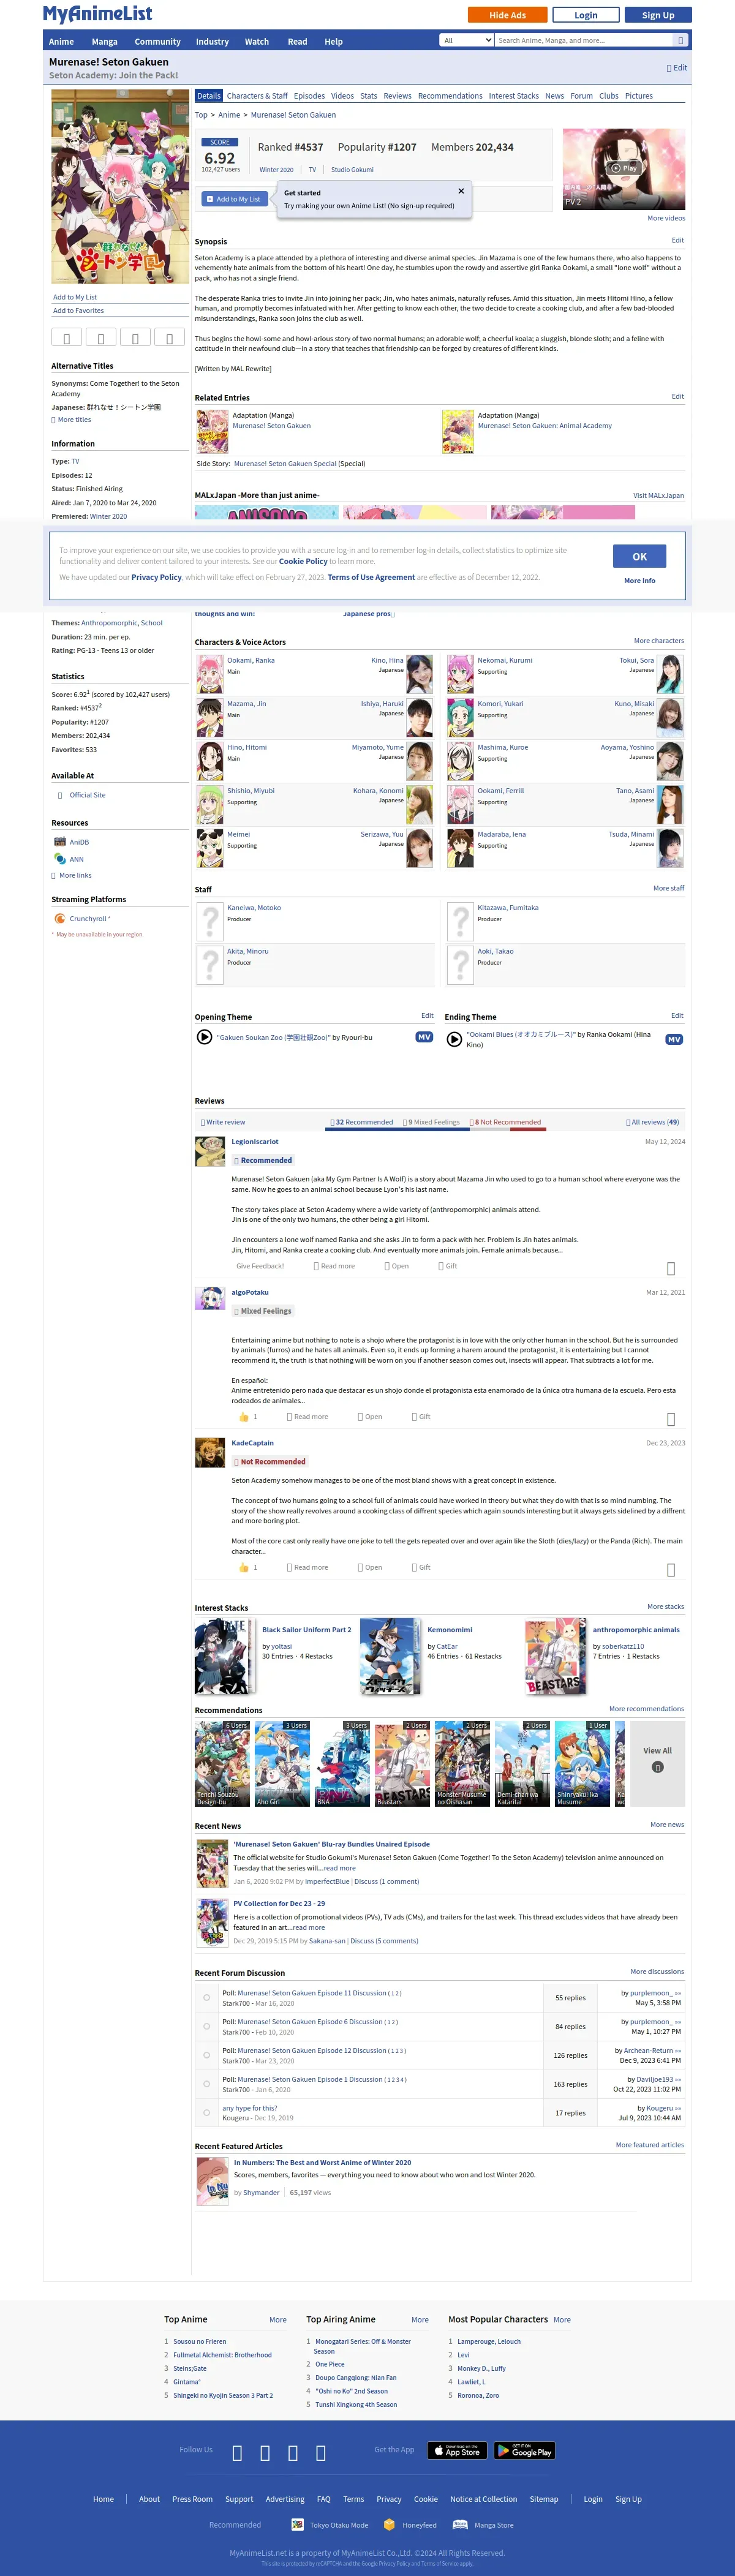This screenshot has height=2576, width=735.
Task: Click the Hide Ads button
Action: (507, 15)
